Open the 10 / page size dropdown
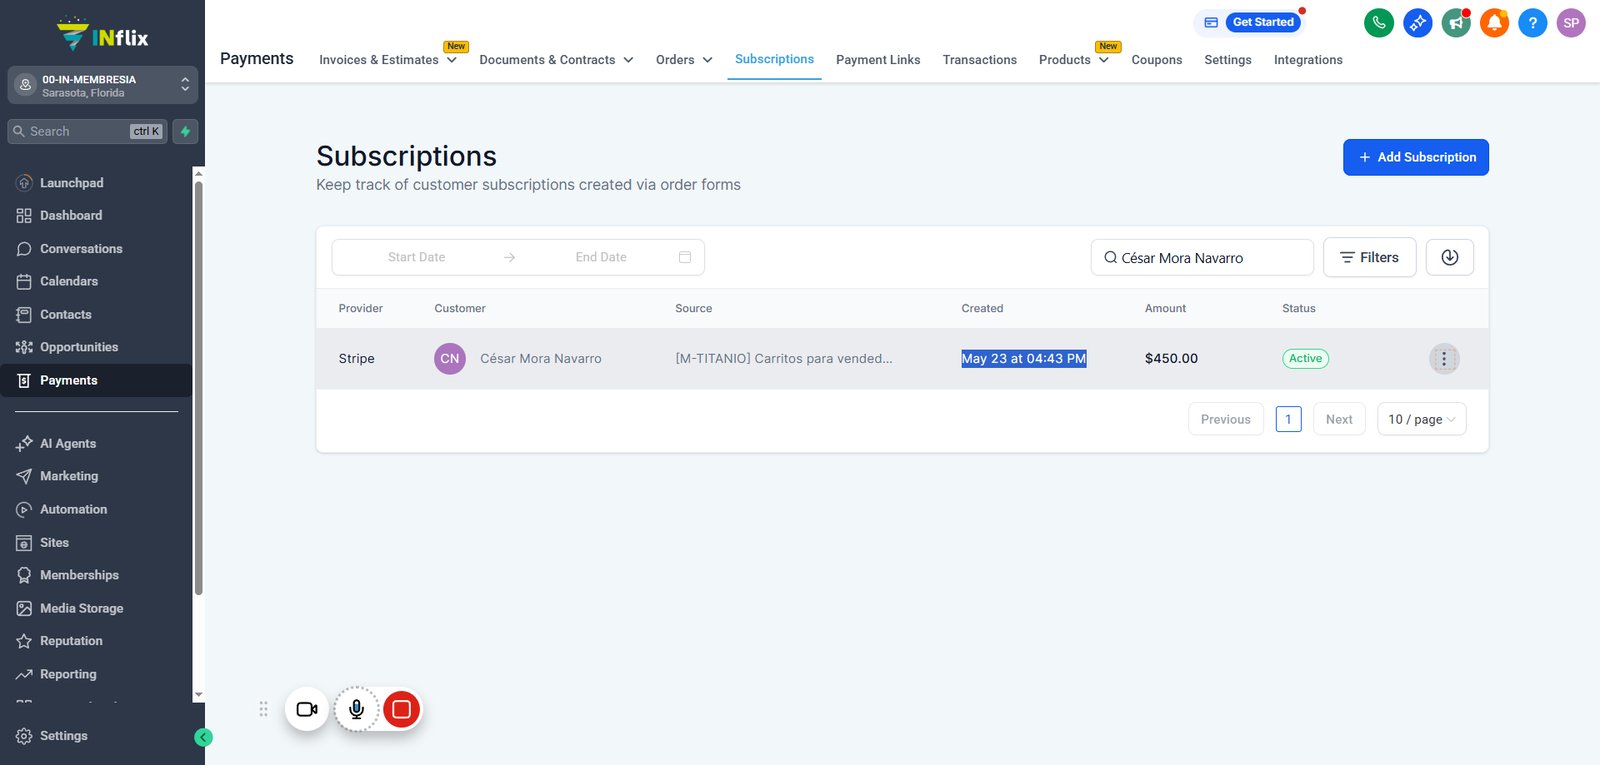Viewport: 1600px width, 765px height. tap(1422, 419)
